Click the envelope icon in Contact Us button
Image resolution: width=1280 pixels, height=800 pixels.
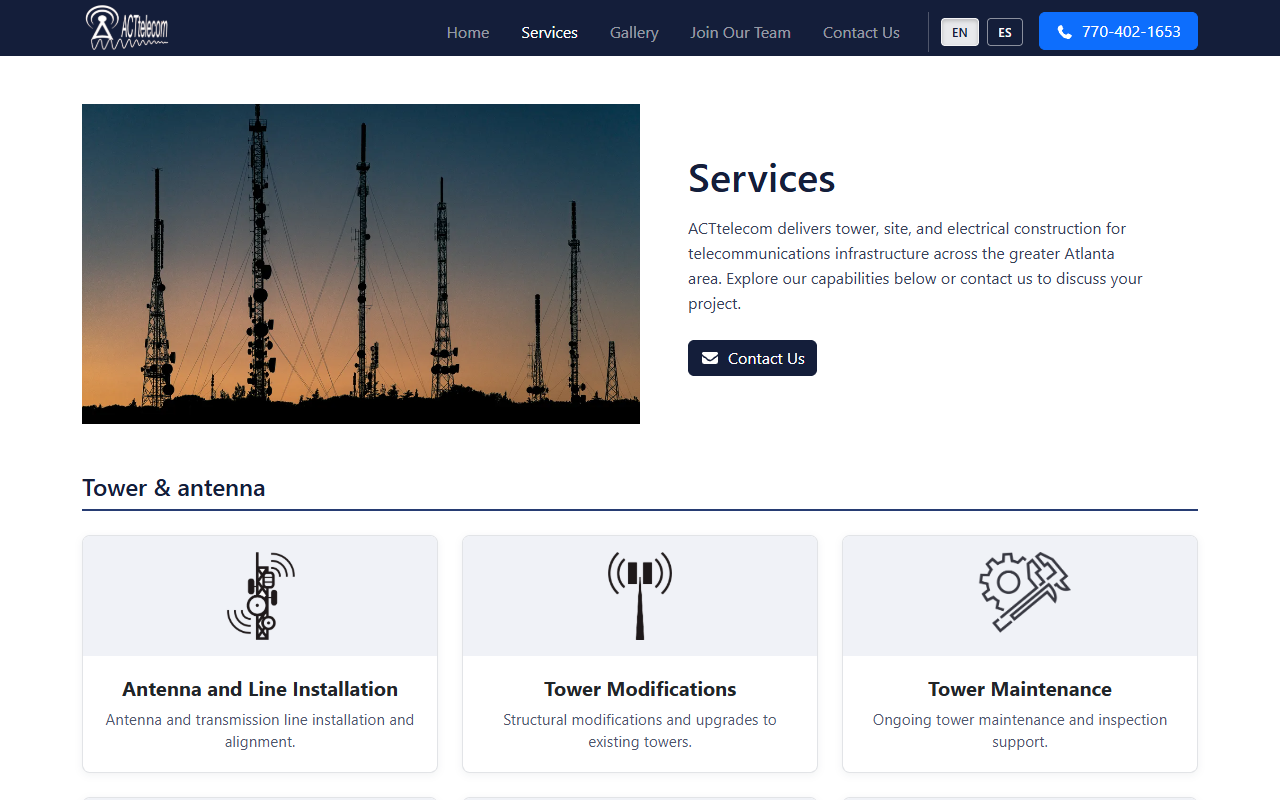(710, 358)
